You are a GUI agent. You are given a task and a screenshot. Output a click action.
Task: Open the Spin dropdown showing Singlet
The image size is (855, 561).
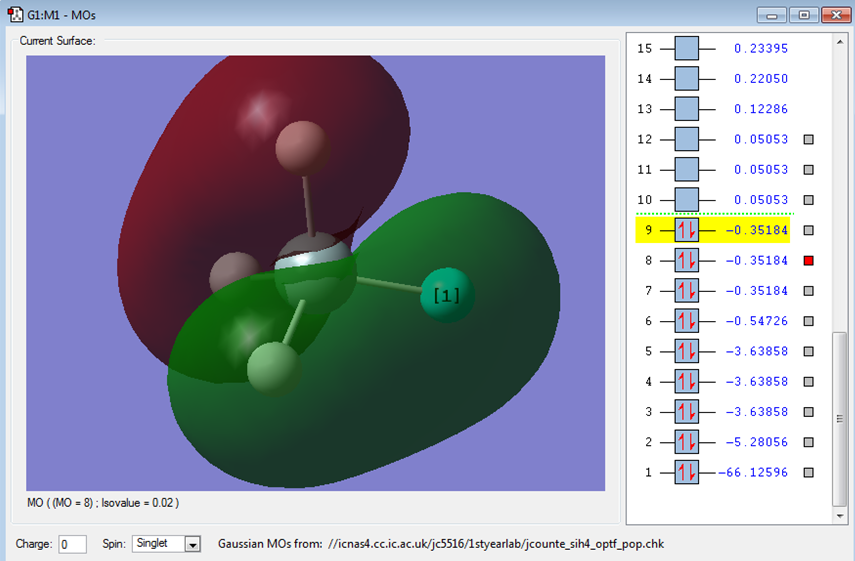(166, 544)
